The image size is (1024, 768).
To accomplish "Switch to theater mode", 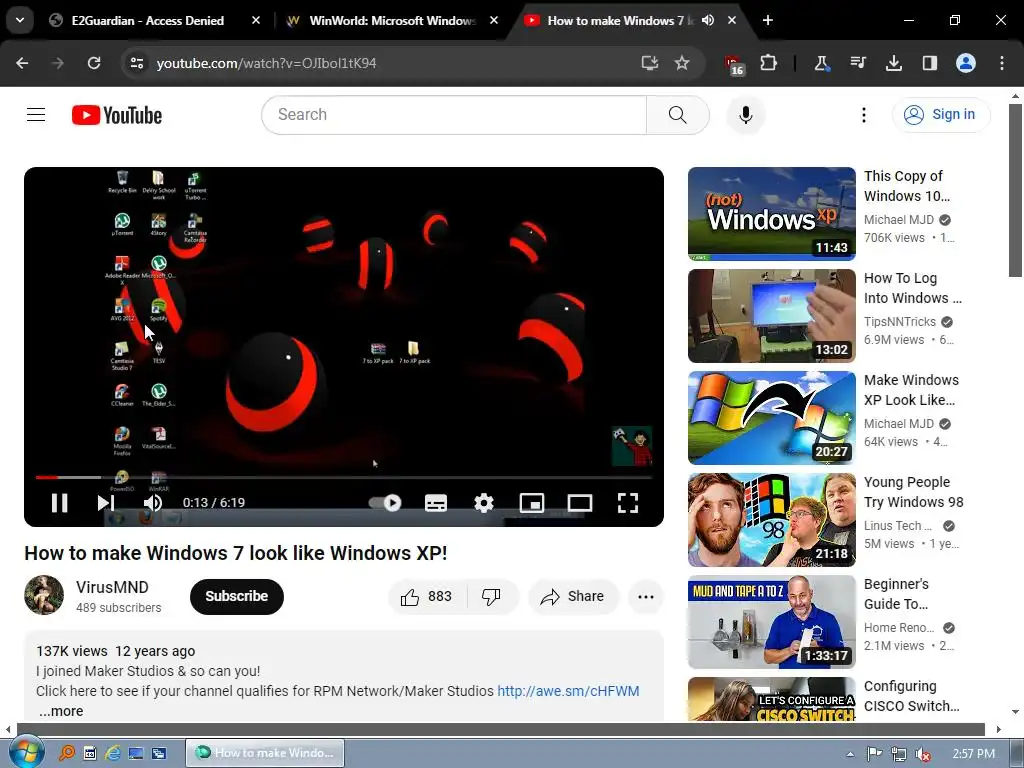I will (579, 503).
